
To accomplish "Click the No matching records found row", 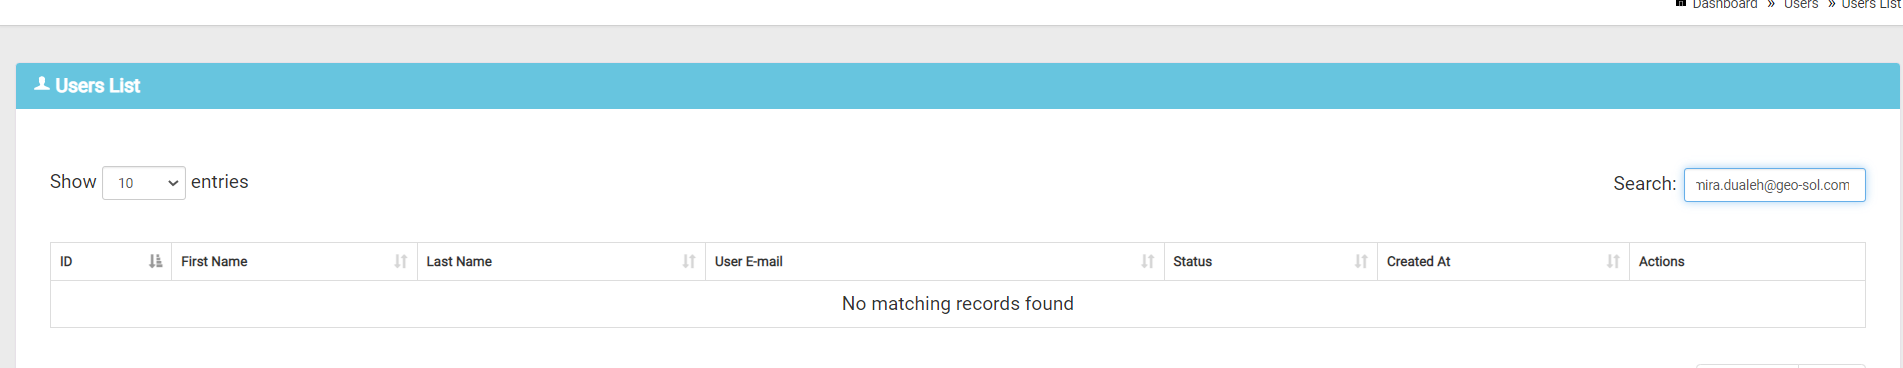I will tap(958, 304).
